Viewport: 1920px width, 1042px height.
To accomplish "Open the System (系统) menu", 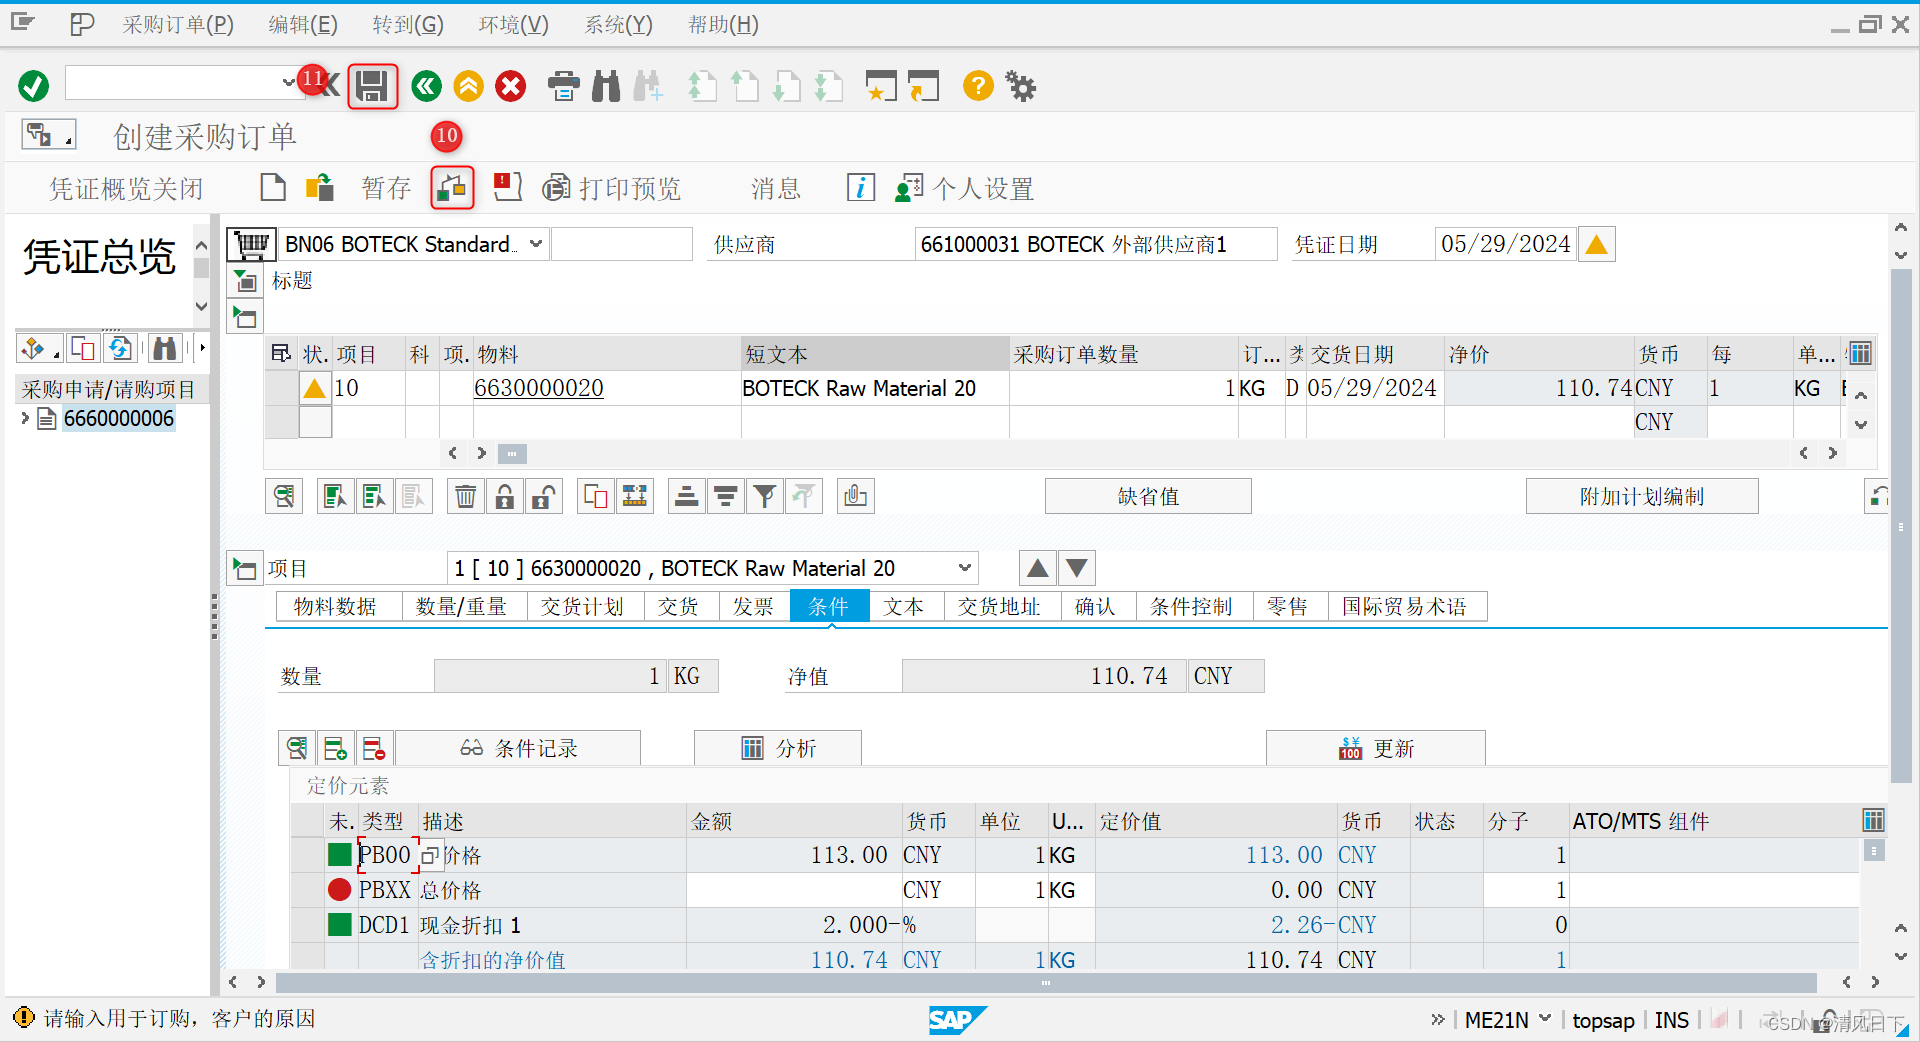I will [619, 25].
